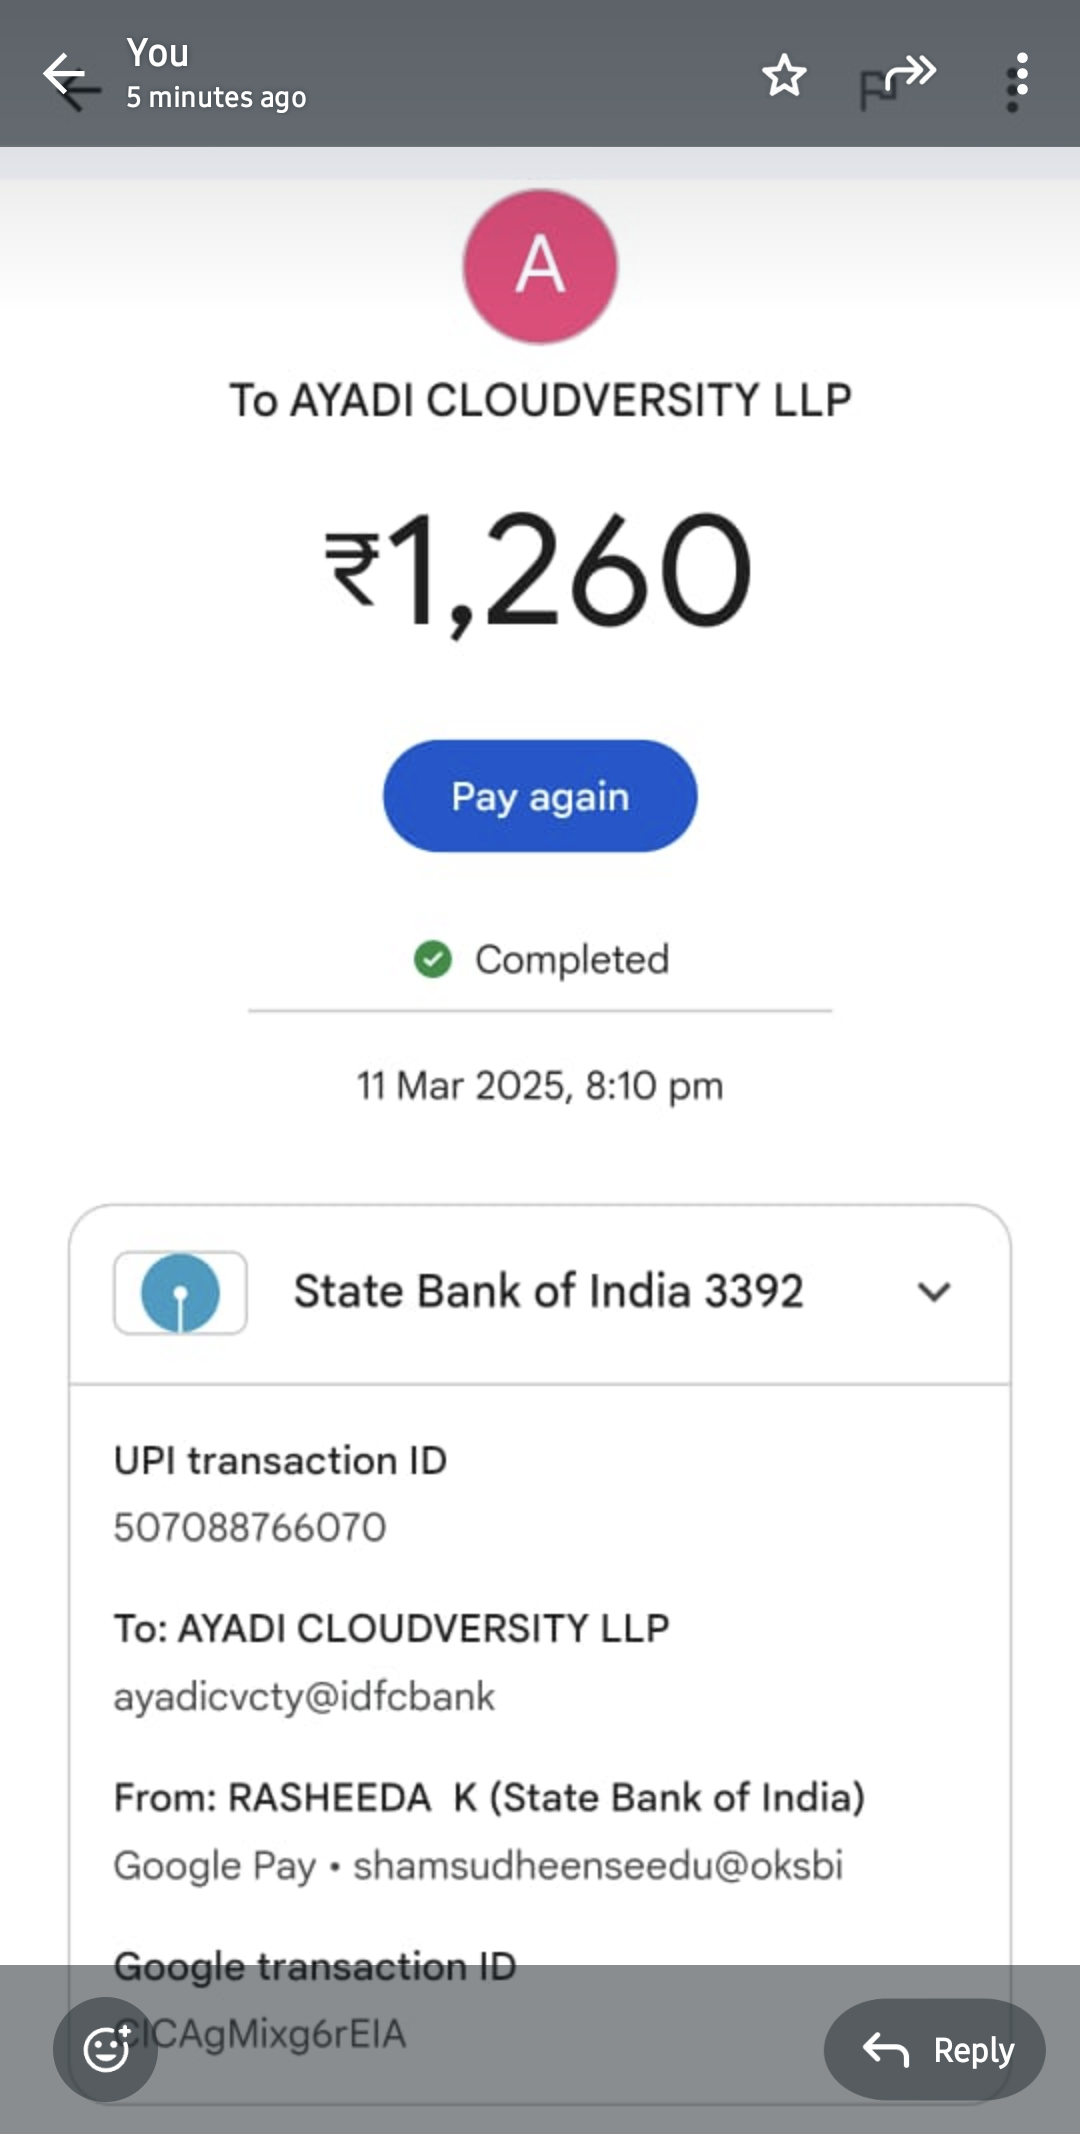Reply to this message
Screen dimensions: 1080x2134
(x=935, y=2049)
